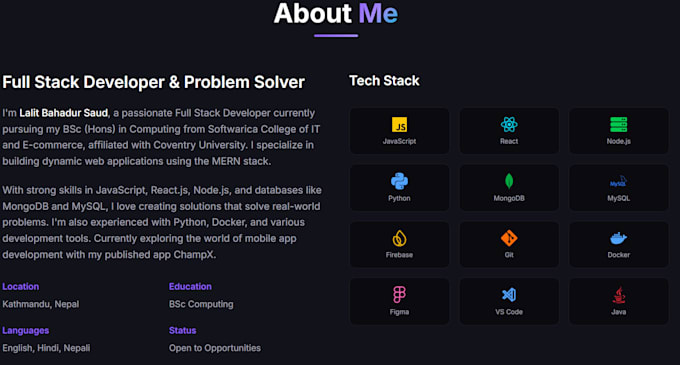Click Open to Opportunities text
Screen dimensions: 680x365
coord(215,348)
